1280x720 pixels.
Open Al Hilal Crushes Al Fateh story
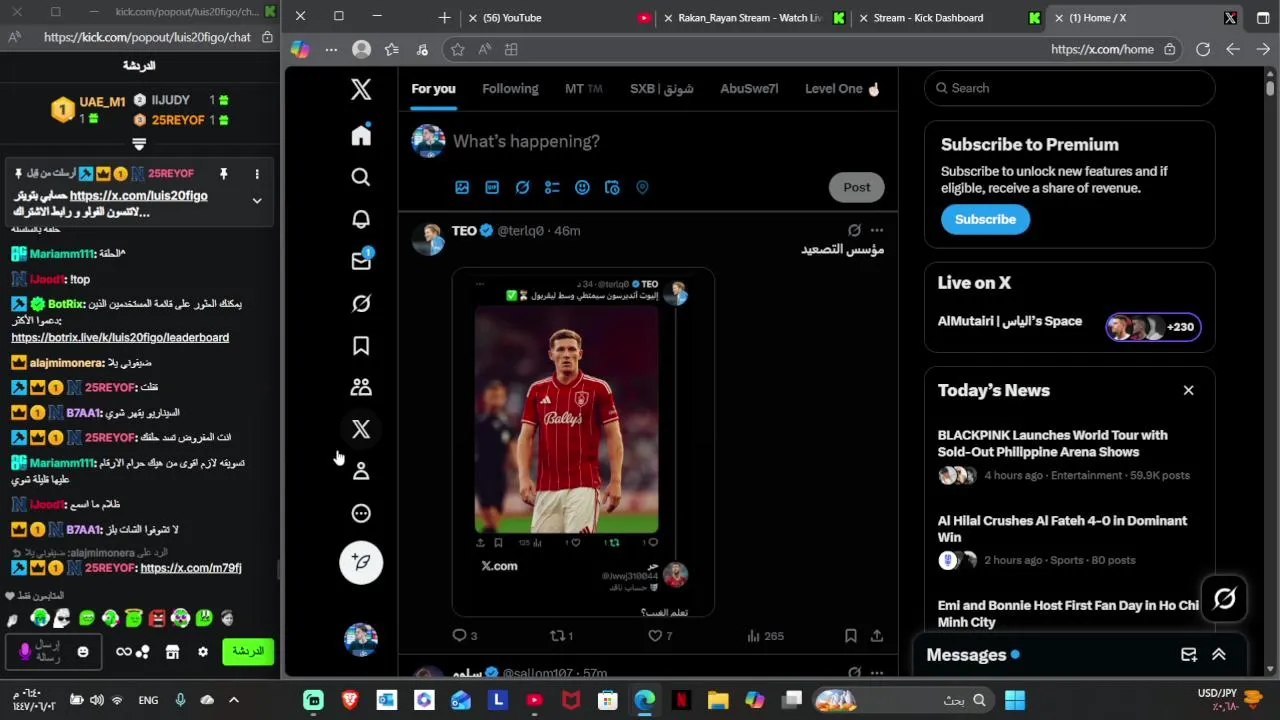tap(1062, 528)
